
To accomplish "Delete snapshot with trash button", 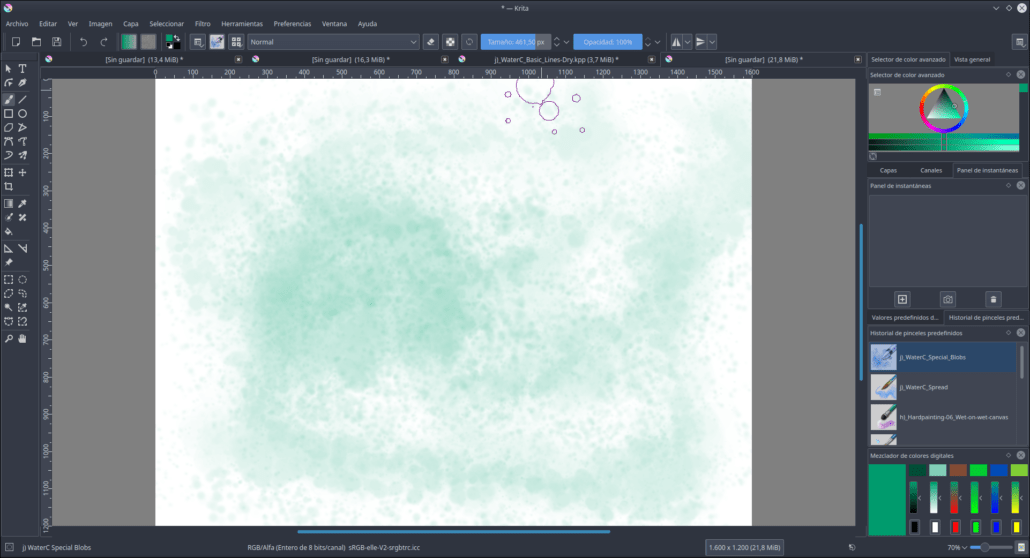I will coord(993,300).
